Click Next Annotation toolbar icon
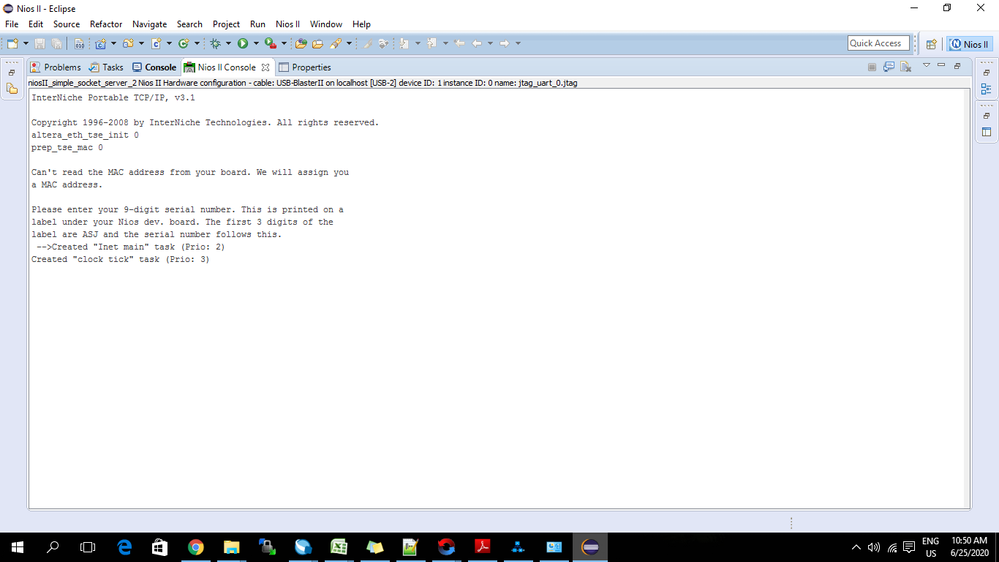The height and width of the screenshot is (562, 999). 404,43
